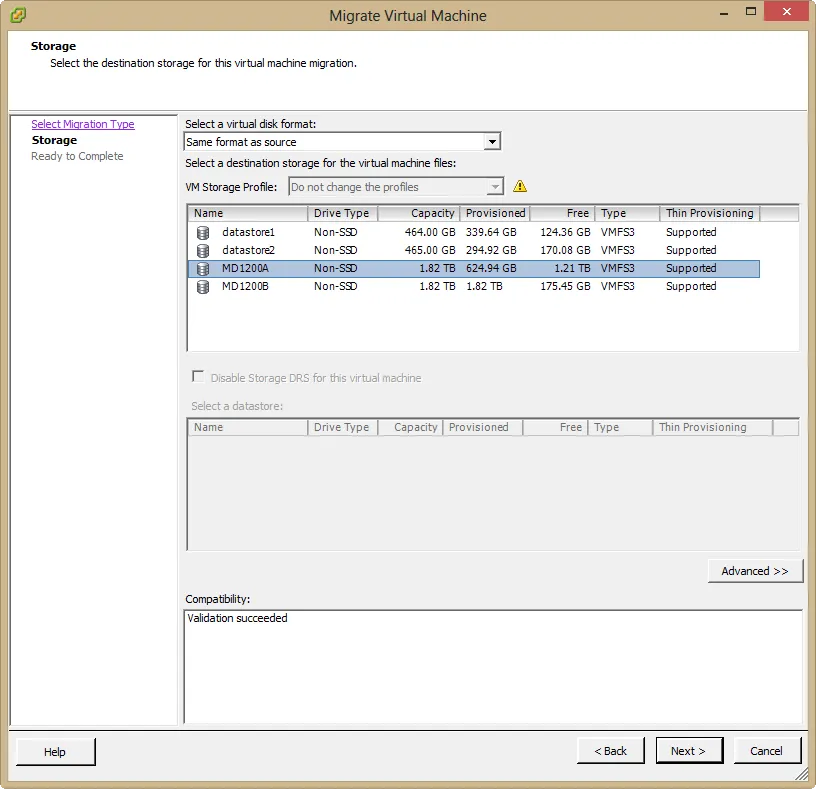816x789 pixels.
Task: Toggle Disable Storage DRS checkbox
Action: [198, 377]
